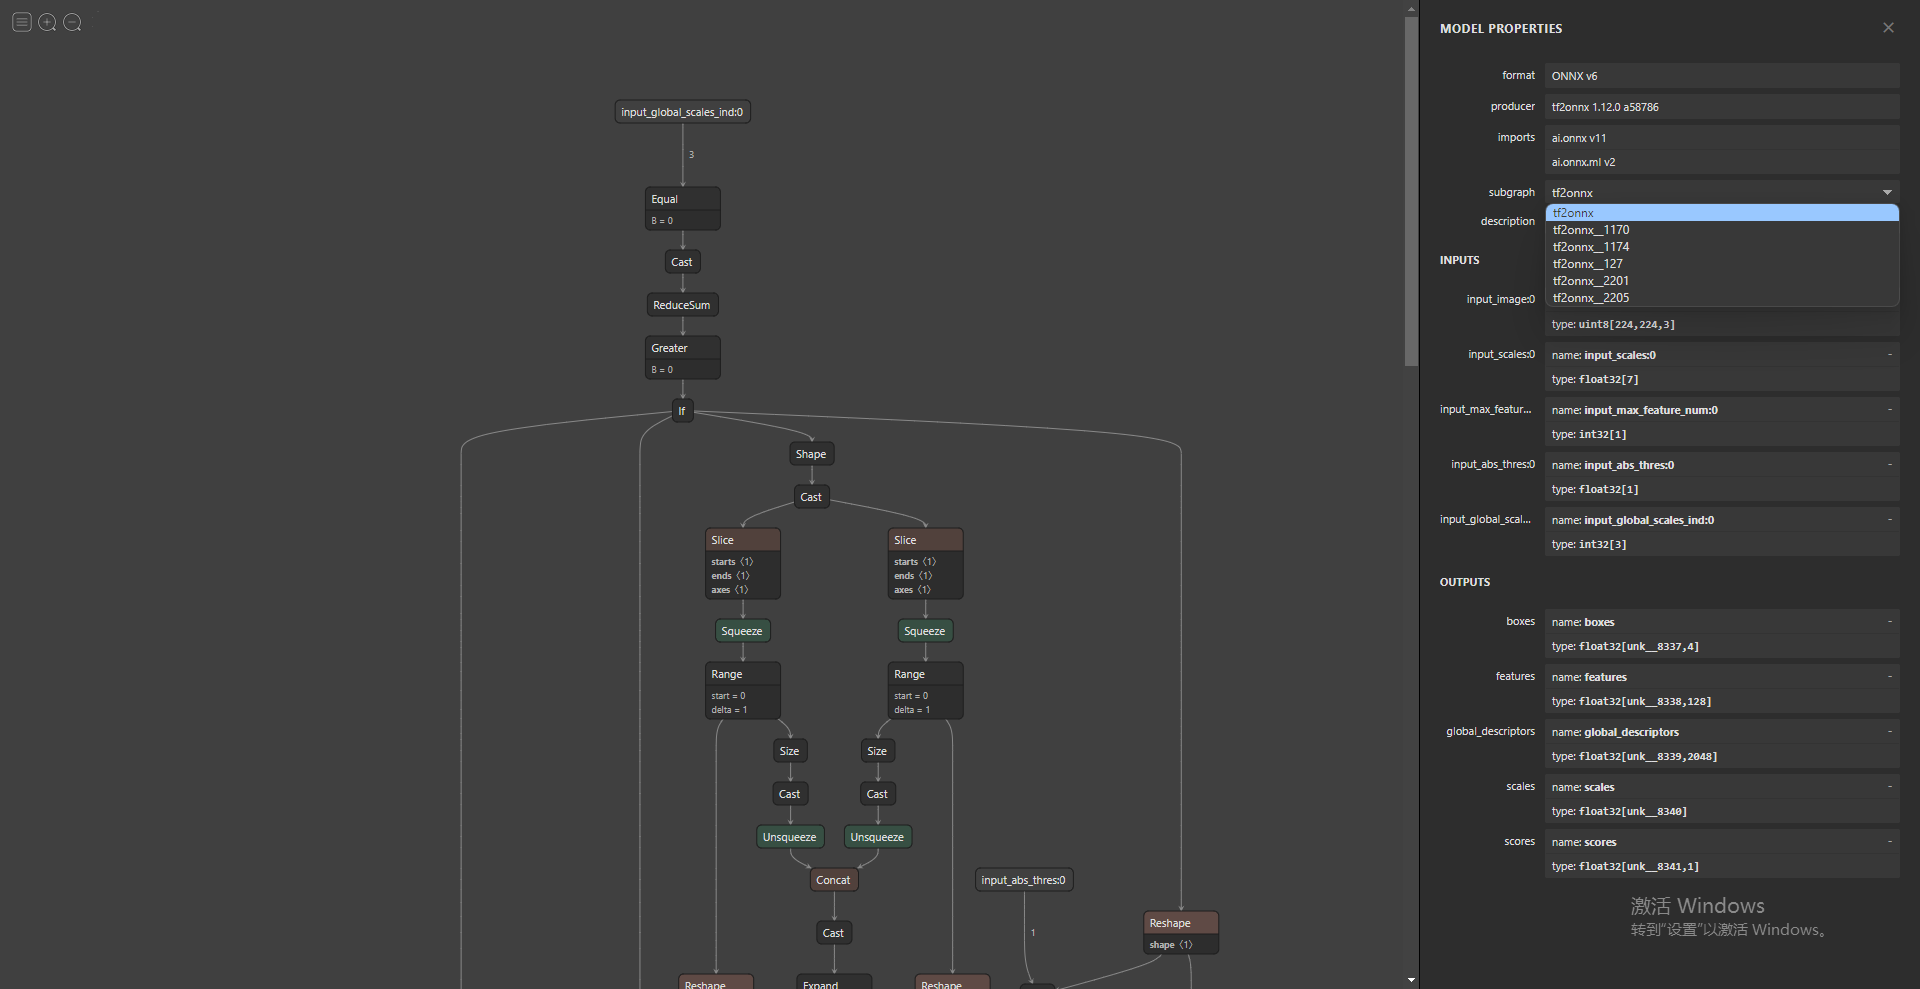Collapse the global_descriptors output row expander
Image resolution: width=1920 pixels, height=989 pixels.
[x=1889, y=731]
